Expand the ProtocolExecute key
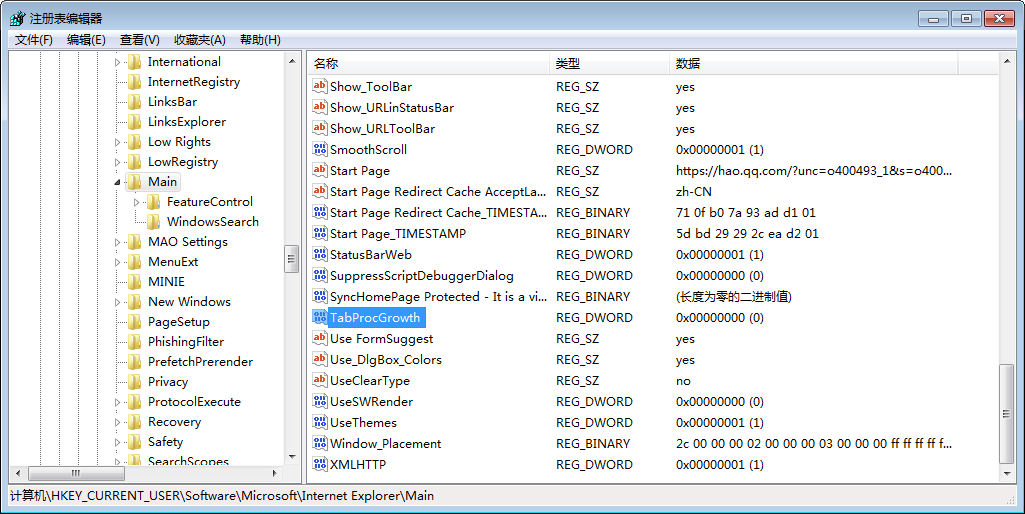The image size is (1025, 514). [x=118, y=402]
